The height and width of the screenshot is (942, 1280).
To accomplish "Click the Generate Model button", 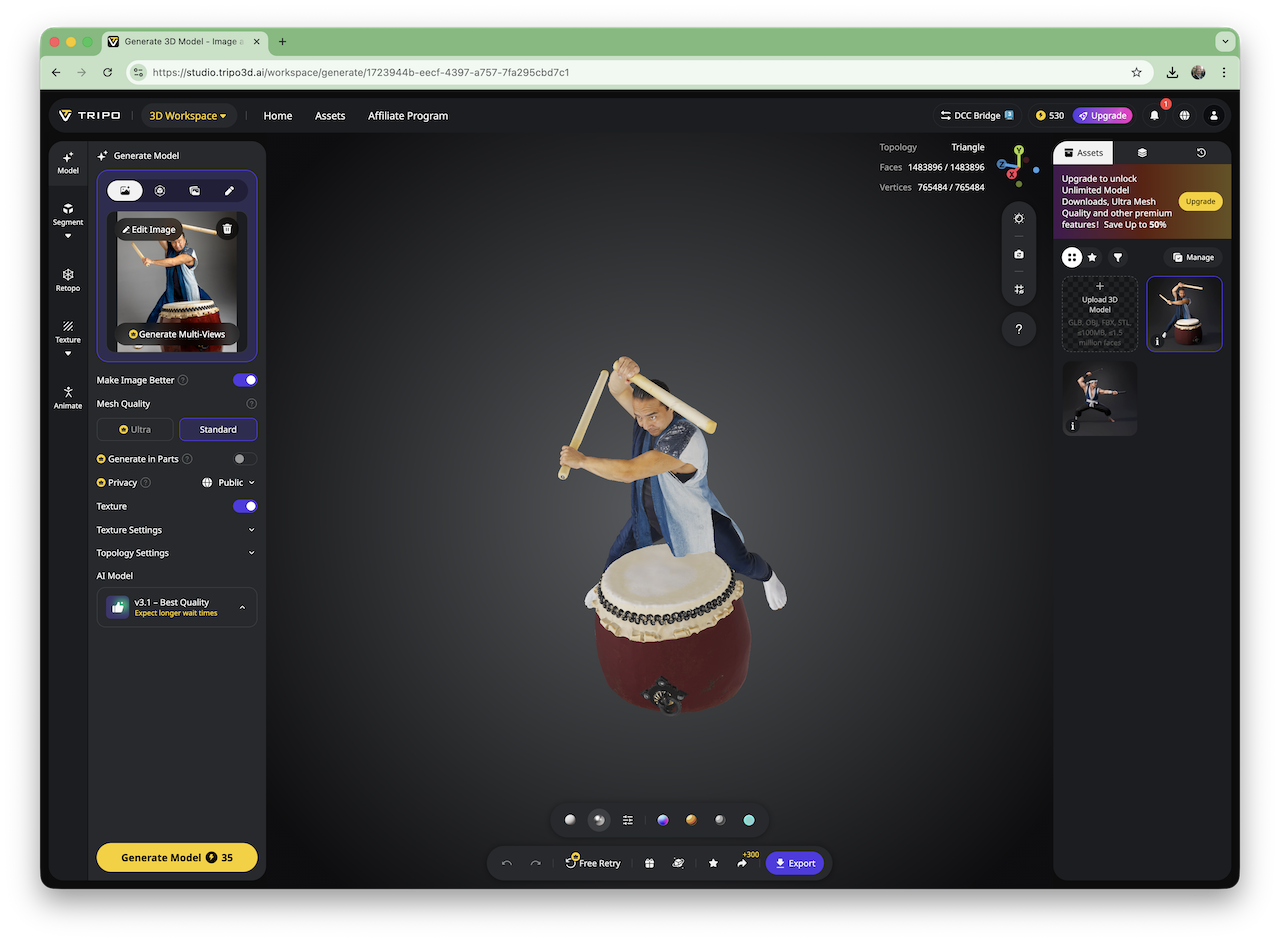I will pos(177,858).
